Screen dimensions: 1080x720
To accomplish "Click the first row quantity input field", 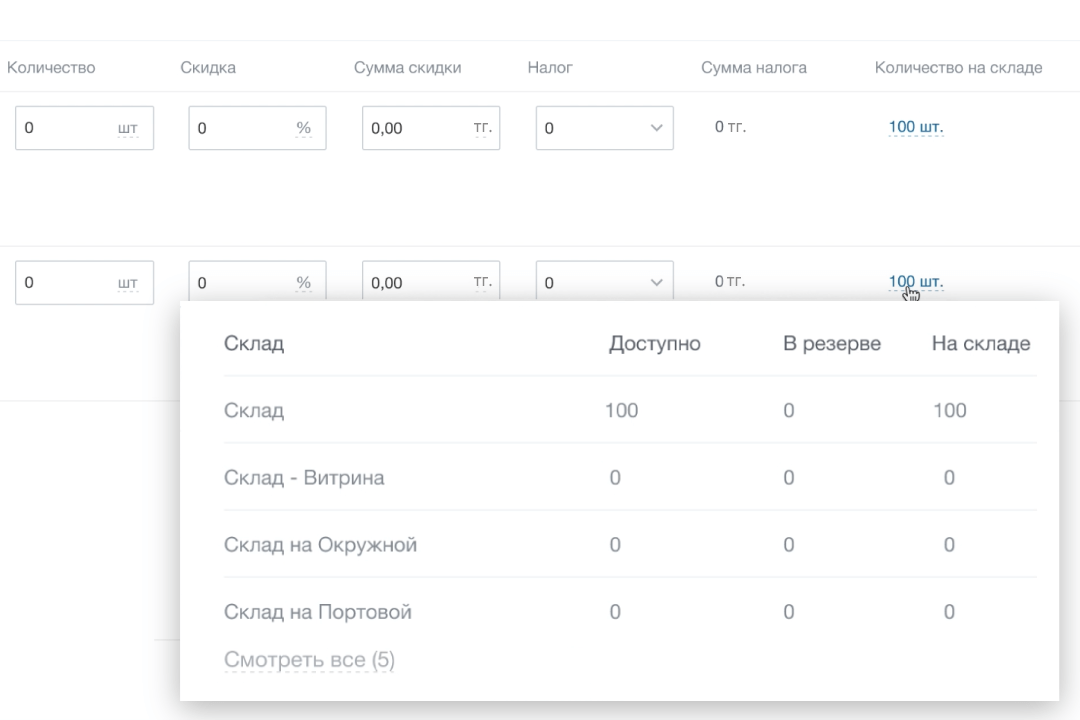I will pos(65,128).
